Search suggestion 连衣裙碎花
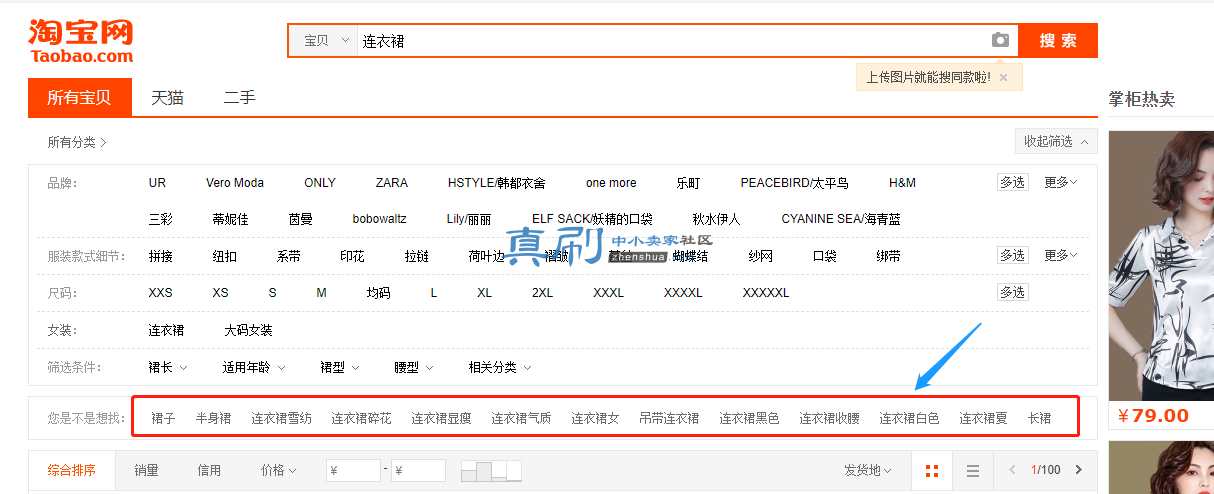1214x494 pixels. coord(361,418)
